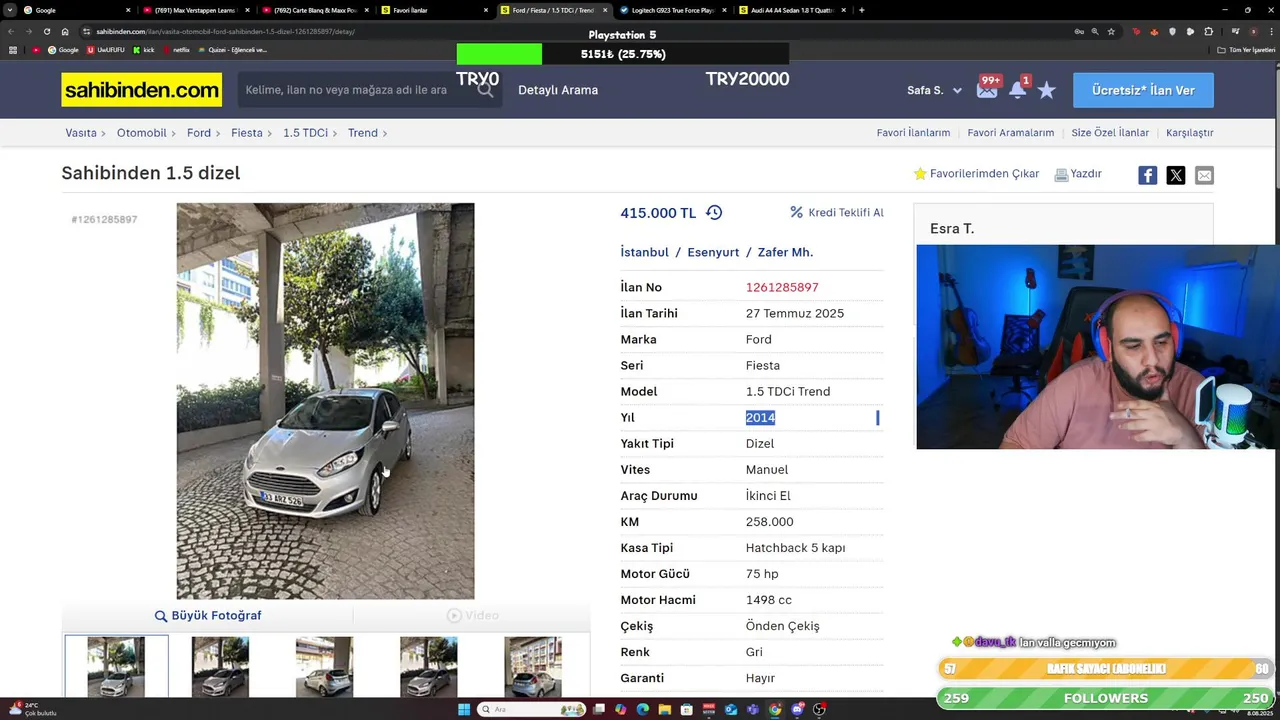Click the Trend breadcrumb
This screenshot has width=1280, height=720.
click(x=363, y=132)
